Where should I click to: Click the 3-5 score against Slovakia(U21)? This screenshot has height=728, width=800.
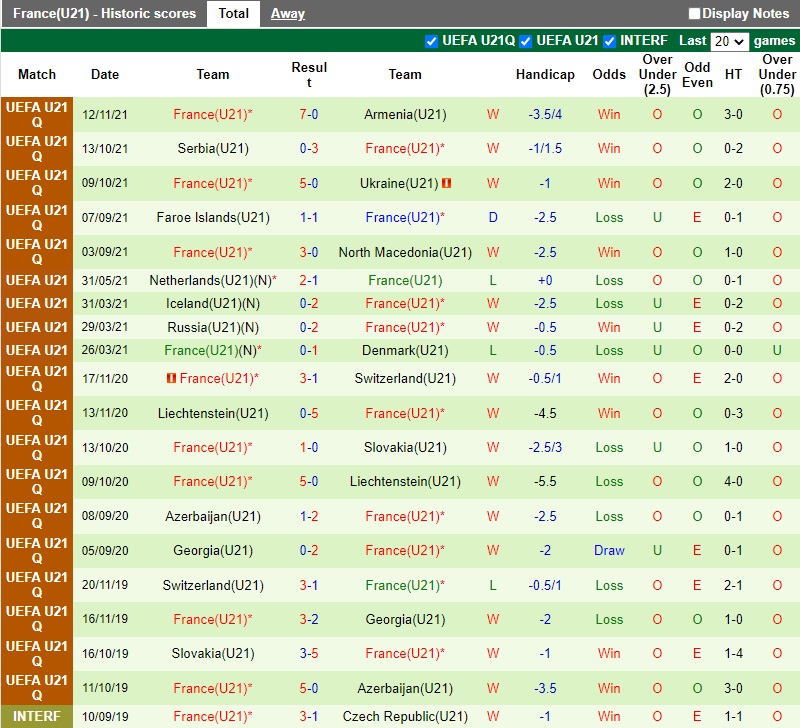pos(309,653)
